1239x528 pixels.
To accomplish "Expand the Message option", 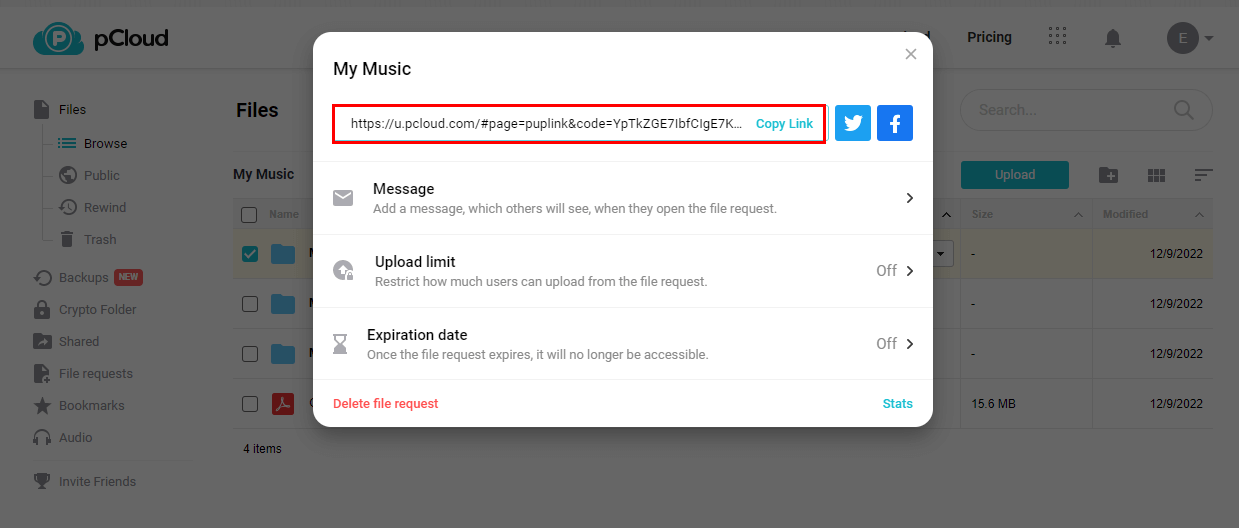I will pyautogui.click(x=909, y=198).
